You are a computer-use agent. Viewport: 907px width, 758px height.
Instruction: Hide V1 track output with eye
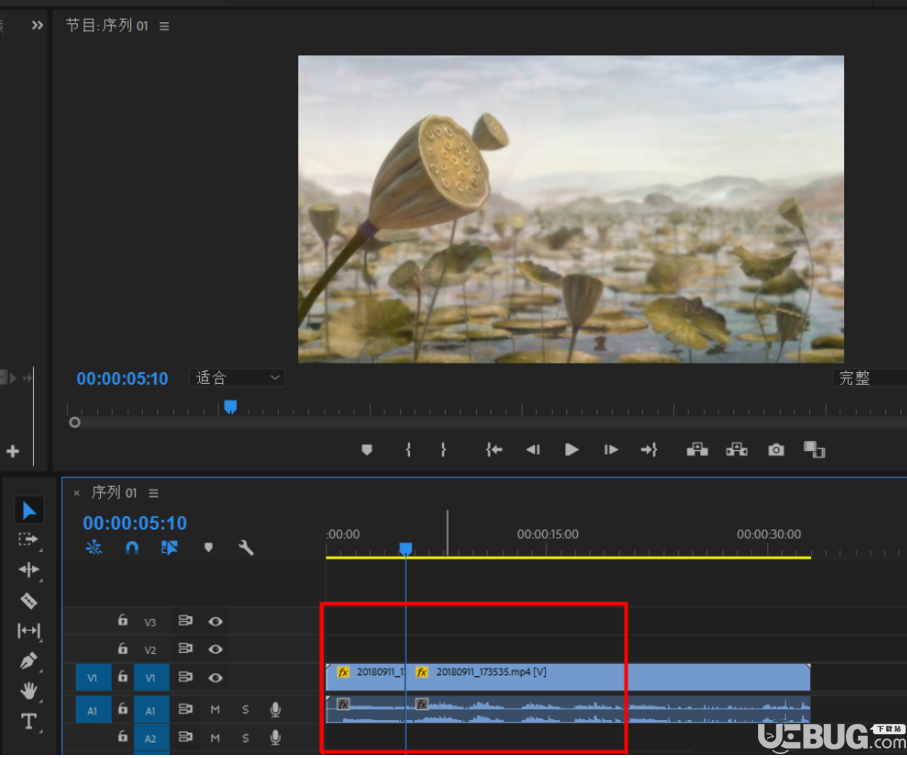click(x=215, y=678)
